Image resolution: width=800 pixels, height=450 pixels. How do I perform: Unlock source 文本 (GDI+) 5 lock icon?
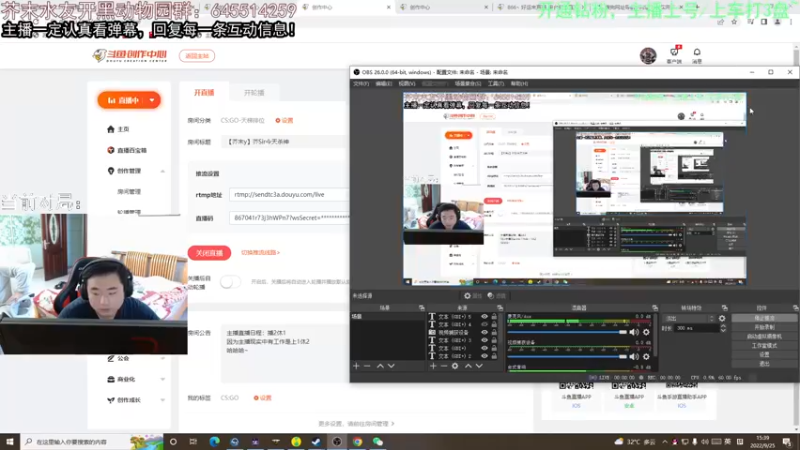point(494,316)
